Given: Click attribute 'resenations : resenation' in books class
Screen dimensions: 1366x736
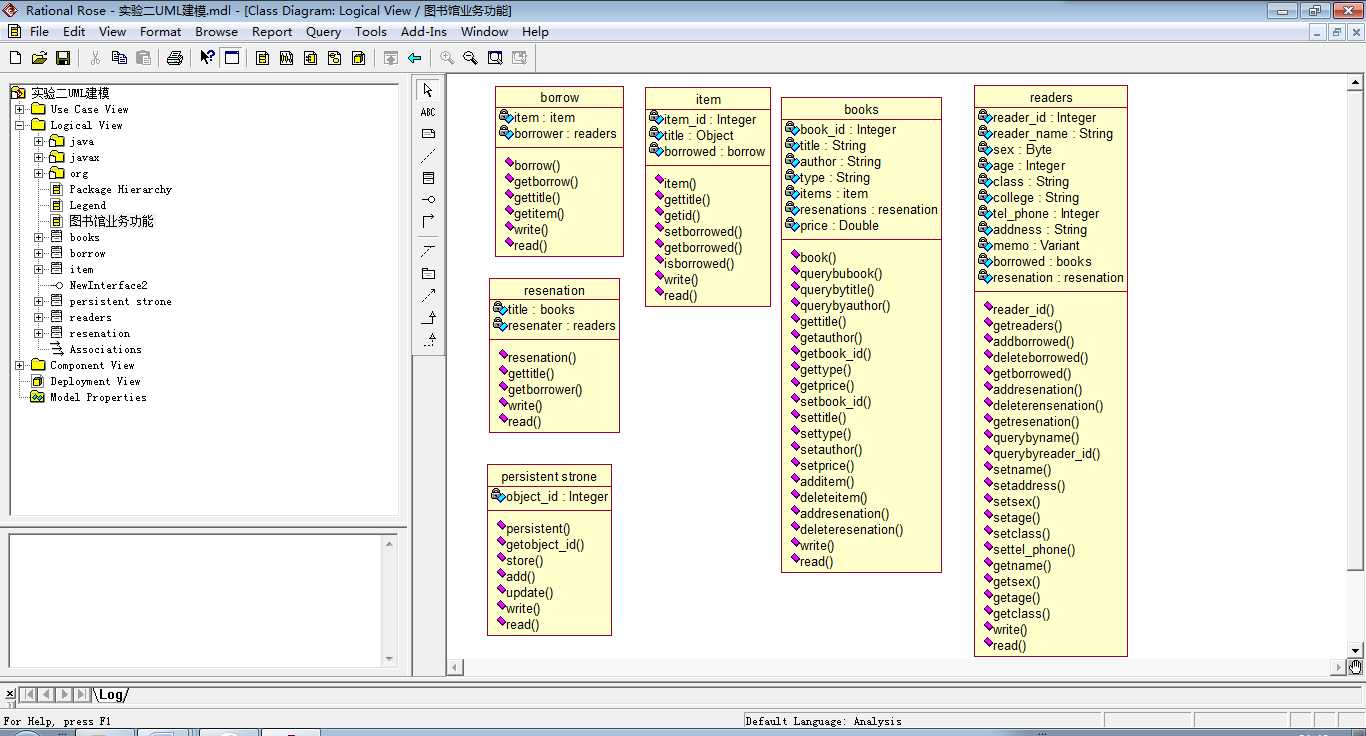Looking at the screenshot, I should [x=868, y=209].
